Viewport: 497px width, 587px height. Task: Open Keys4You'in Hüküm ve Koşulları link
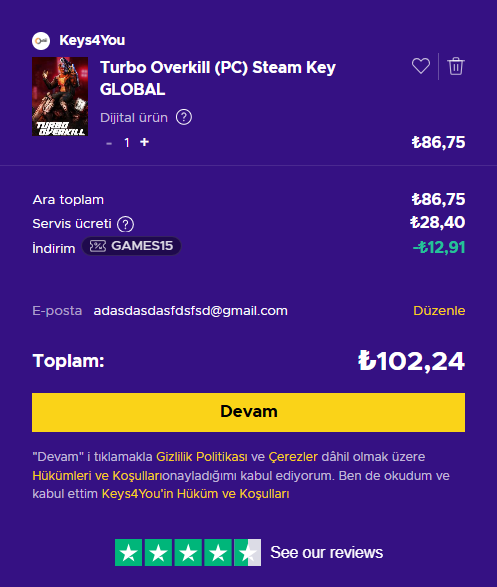coord(195,494)
